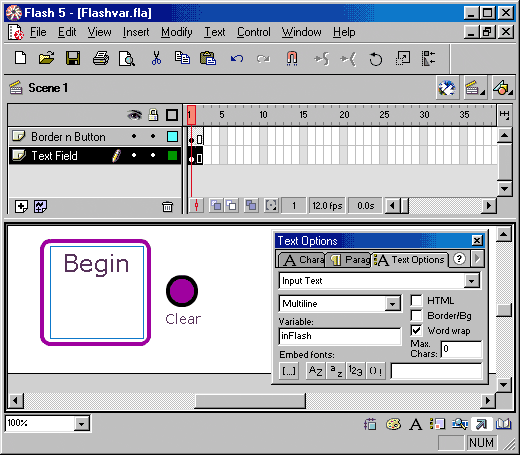Screen dimensions: 520x455
Task: Click the Add Layer plus icon
Action: click(x=21, y=206)
